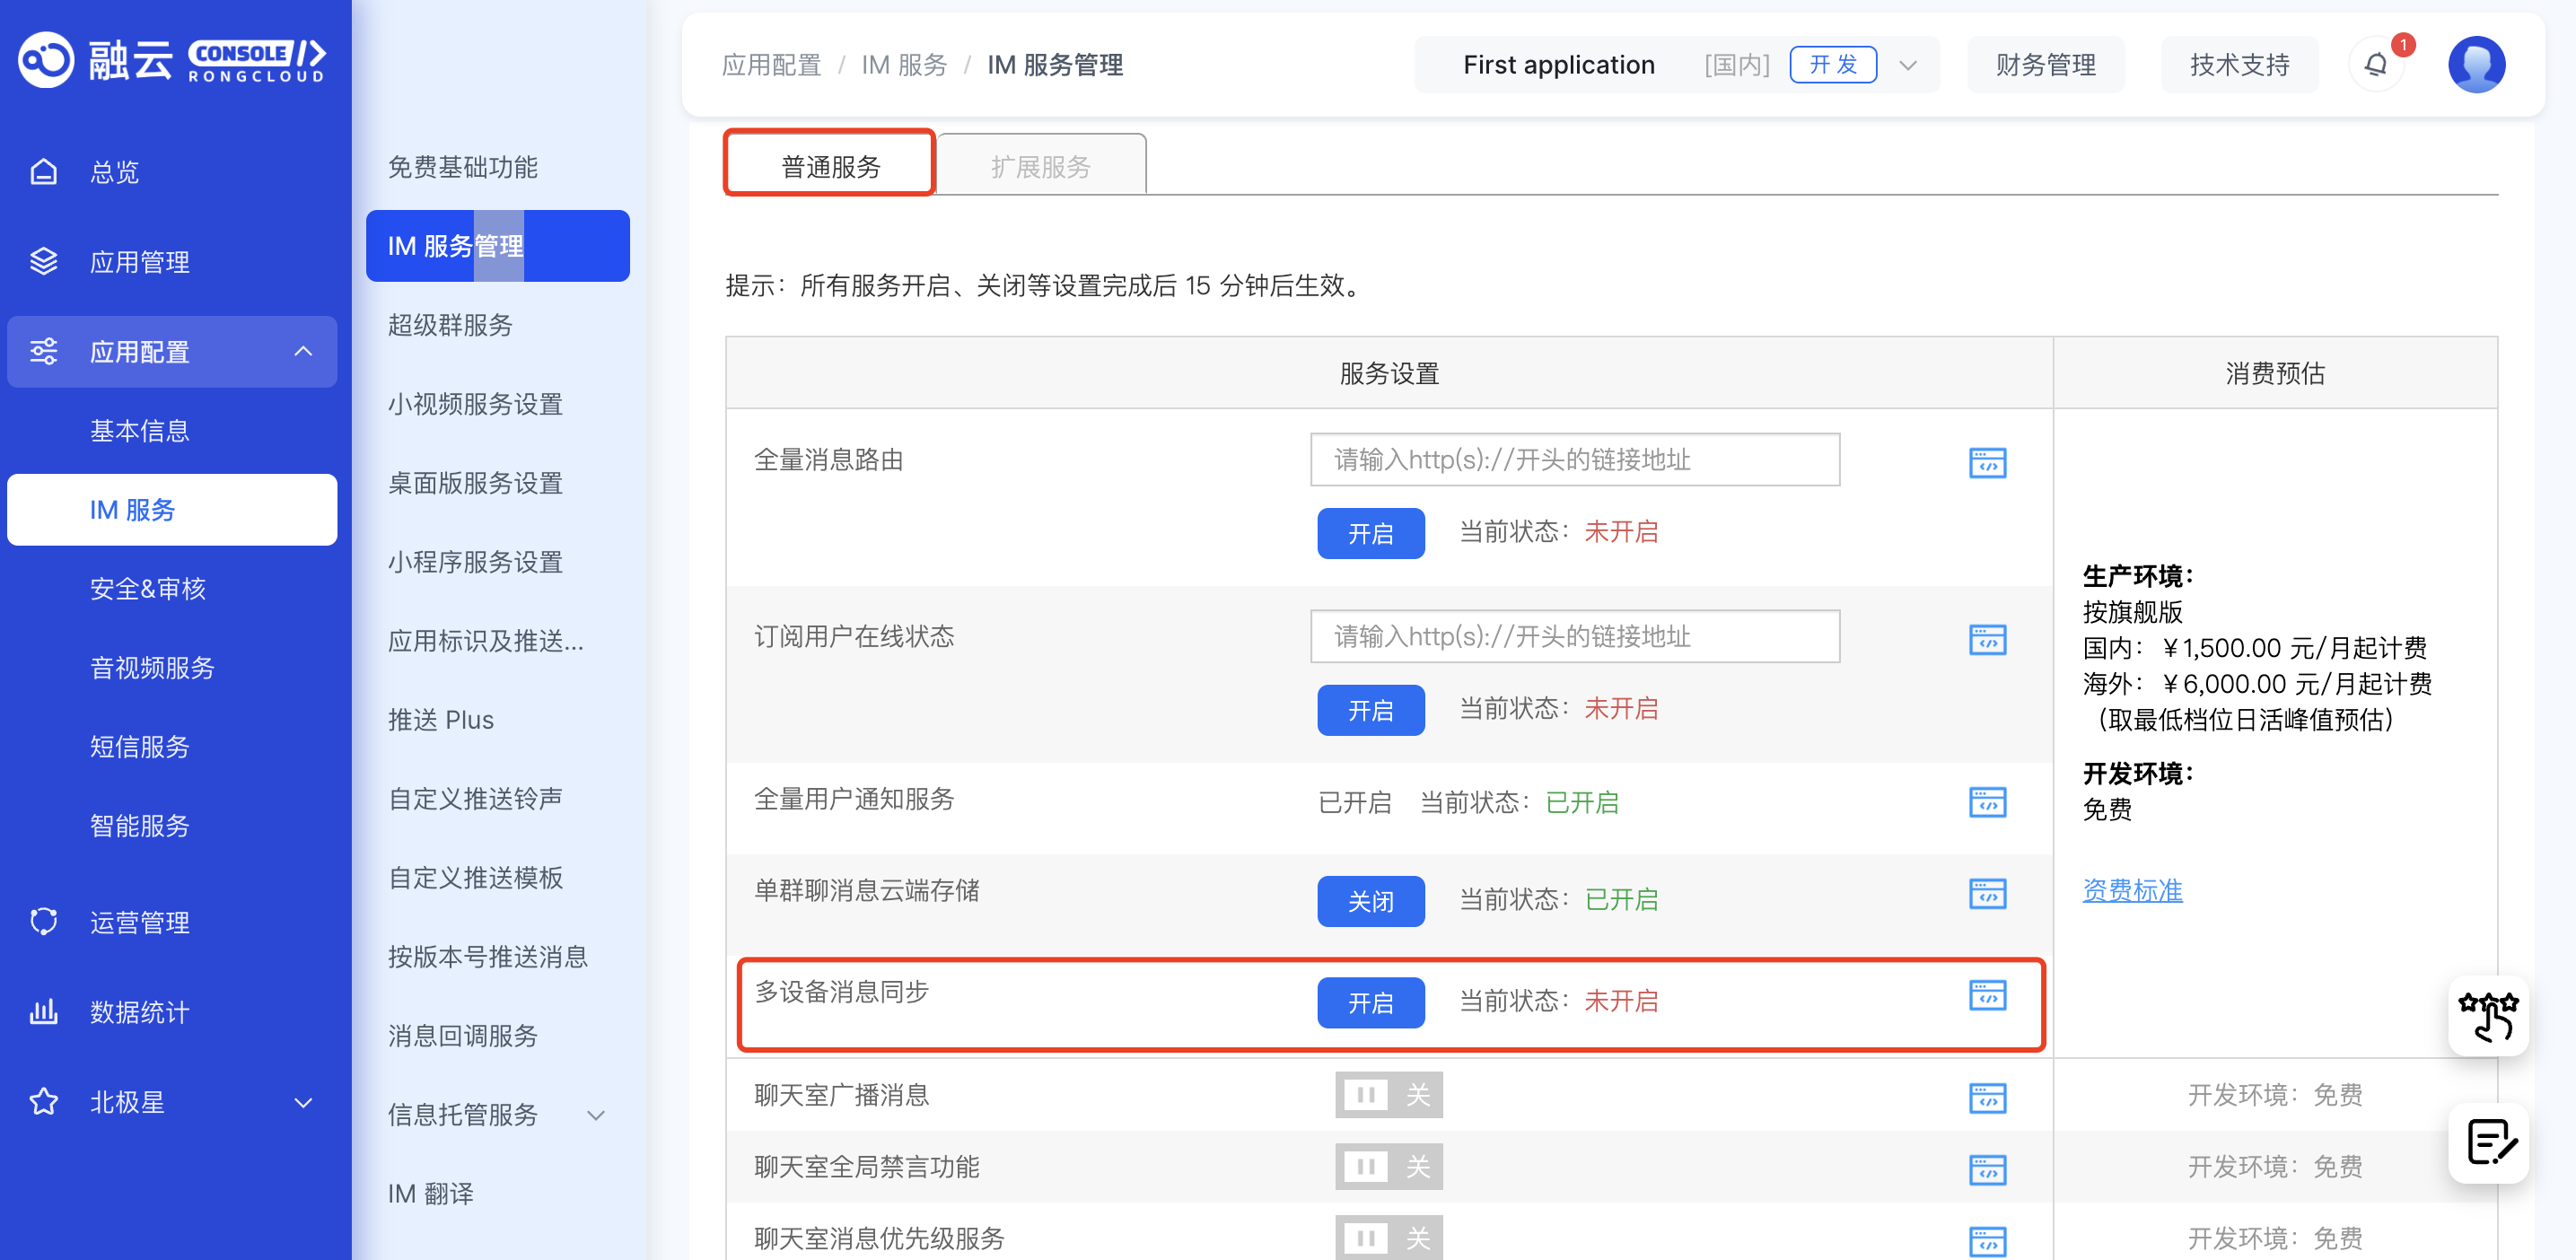Switch to the 扩展服务 tab
Image resolution: width=2576 pixels, height=1260 pixels.
(1040, 166)
